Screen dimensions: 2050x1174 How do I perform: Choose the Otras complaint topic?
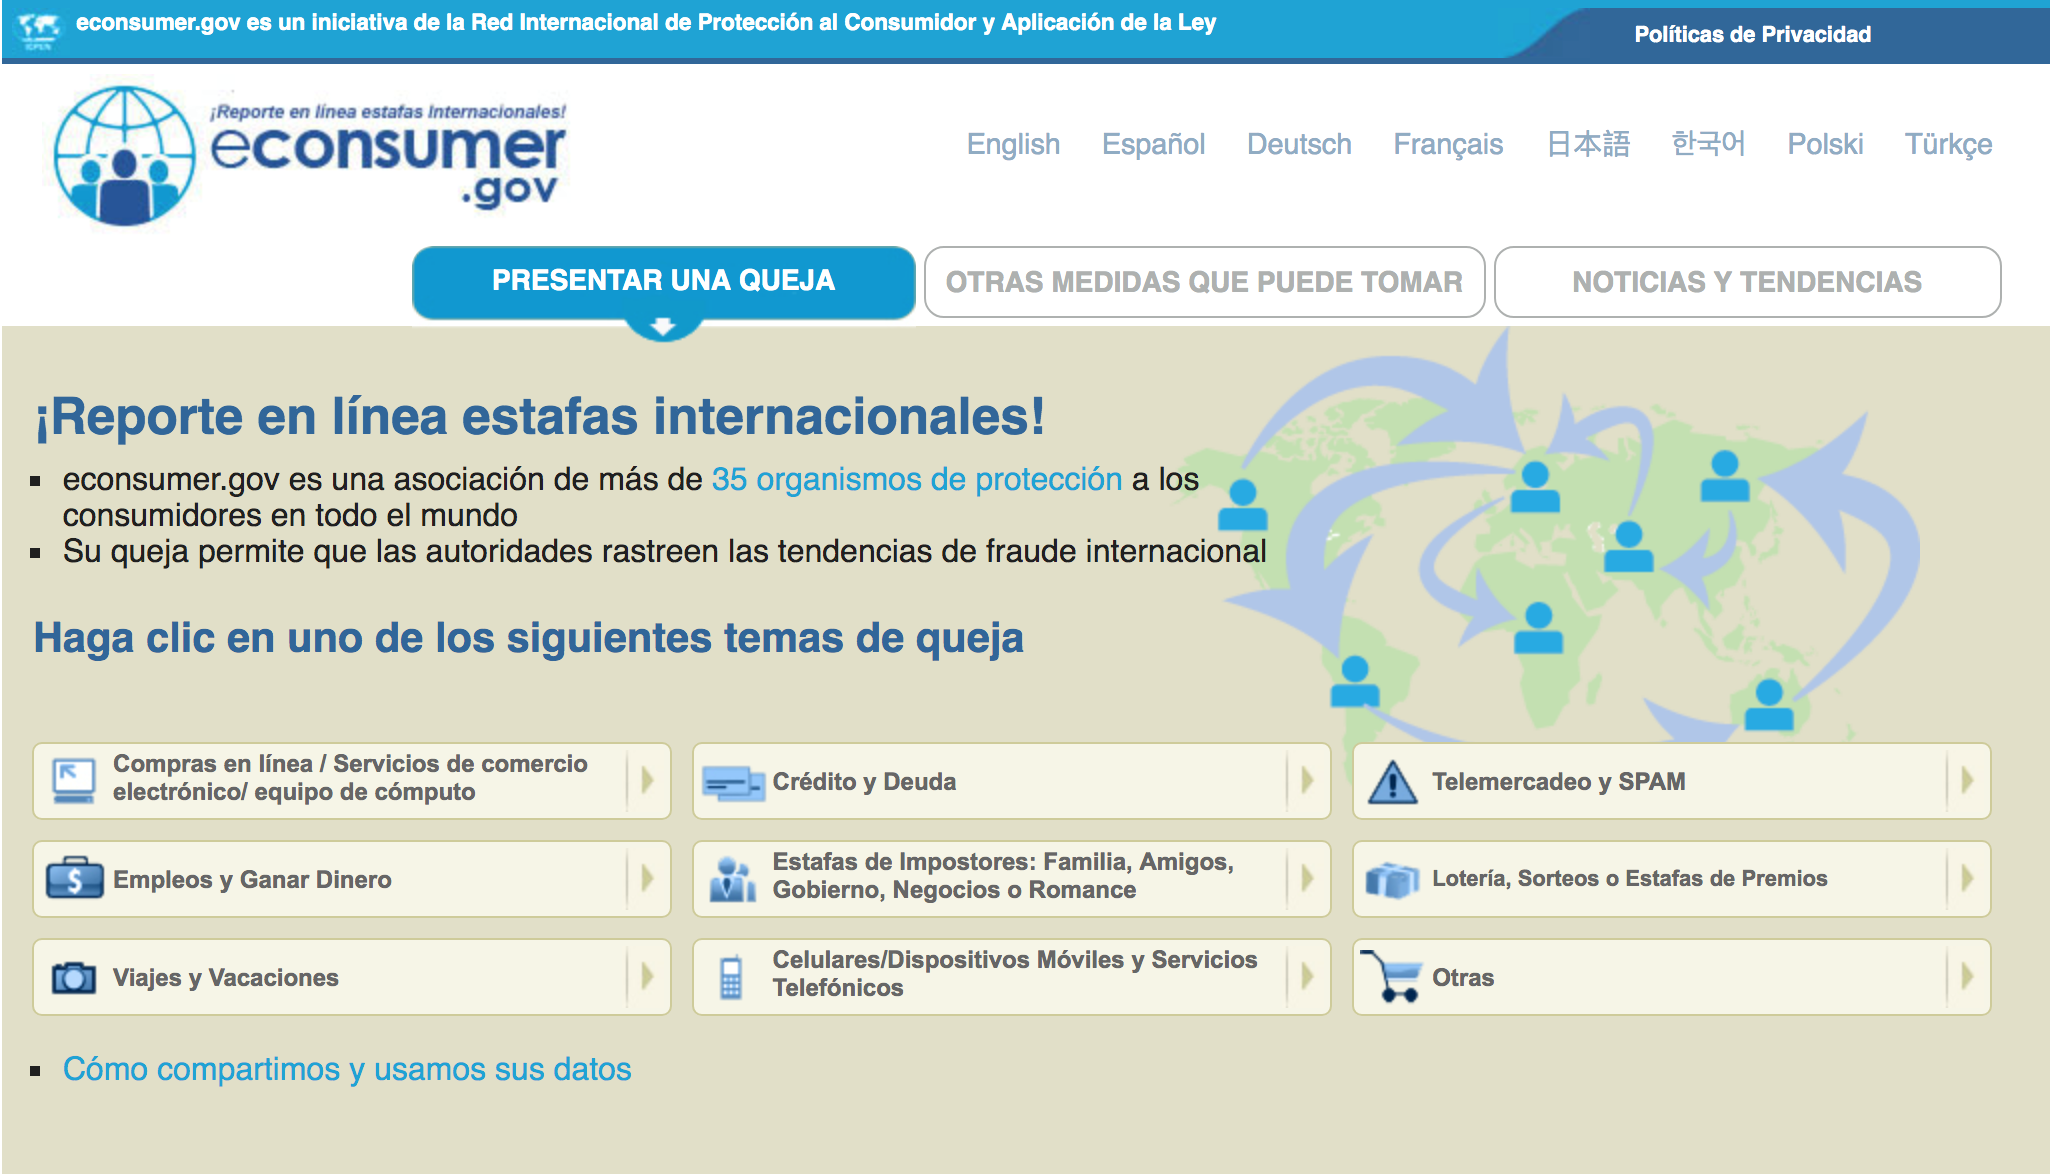(x=1672, y=977)
